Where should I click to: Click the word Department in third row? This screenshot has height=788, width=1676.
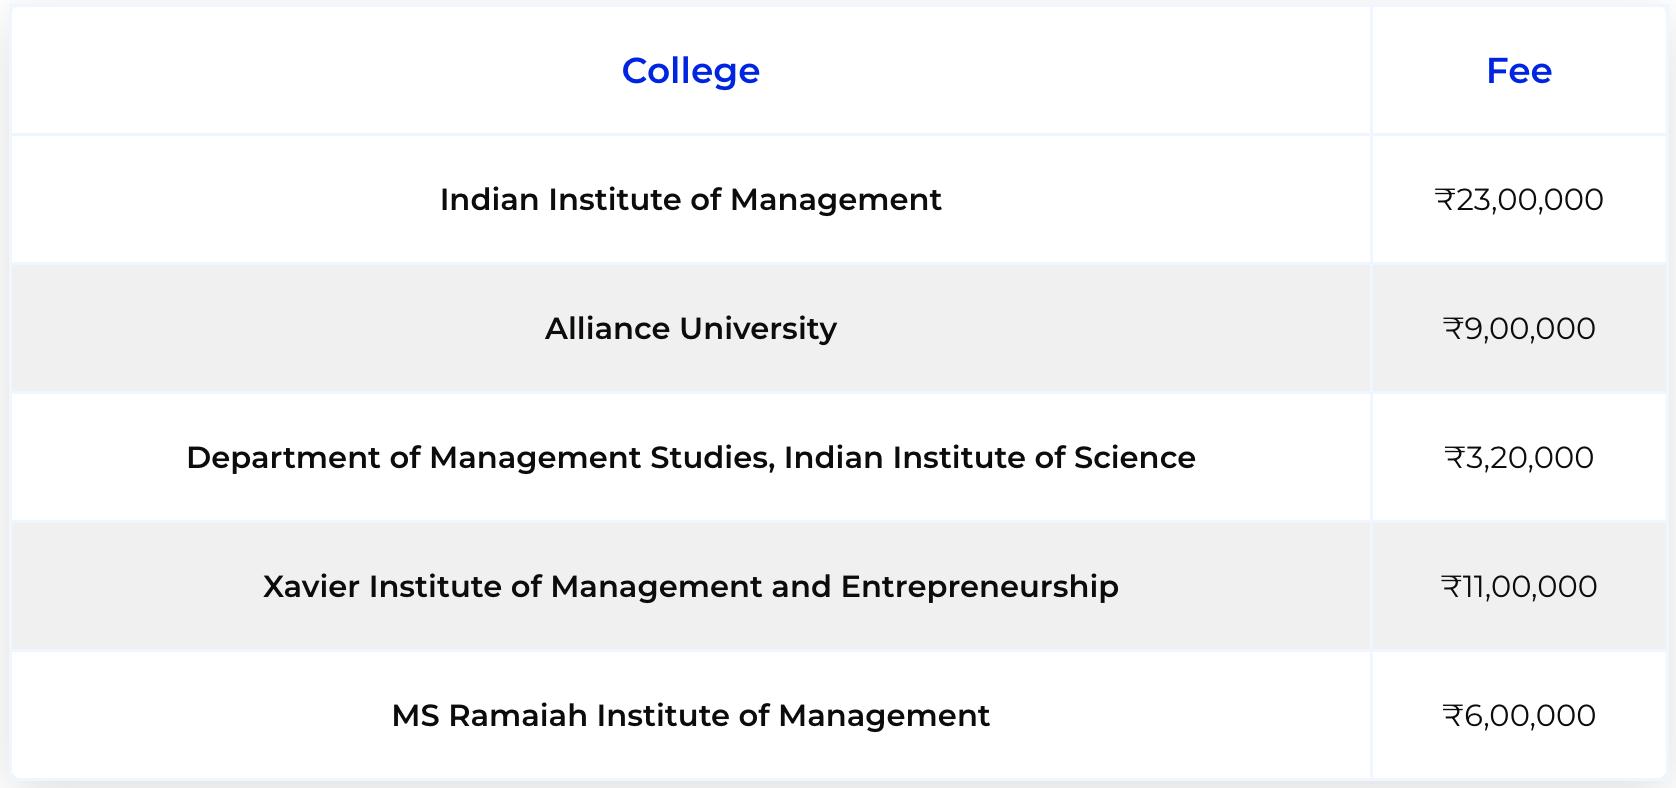point(283,457)
